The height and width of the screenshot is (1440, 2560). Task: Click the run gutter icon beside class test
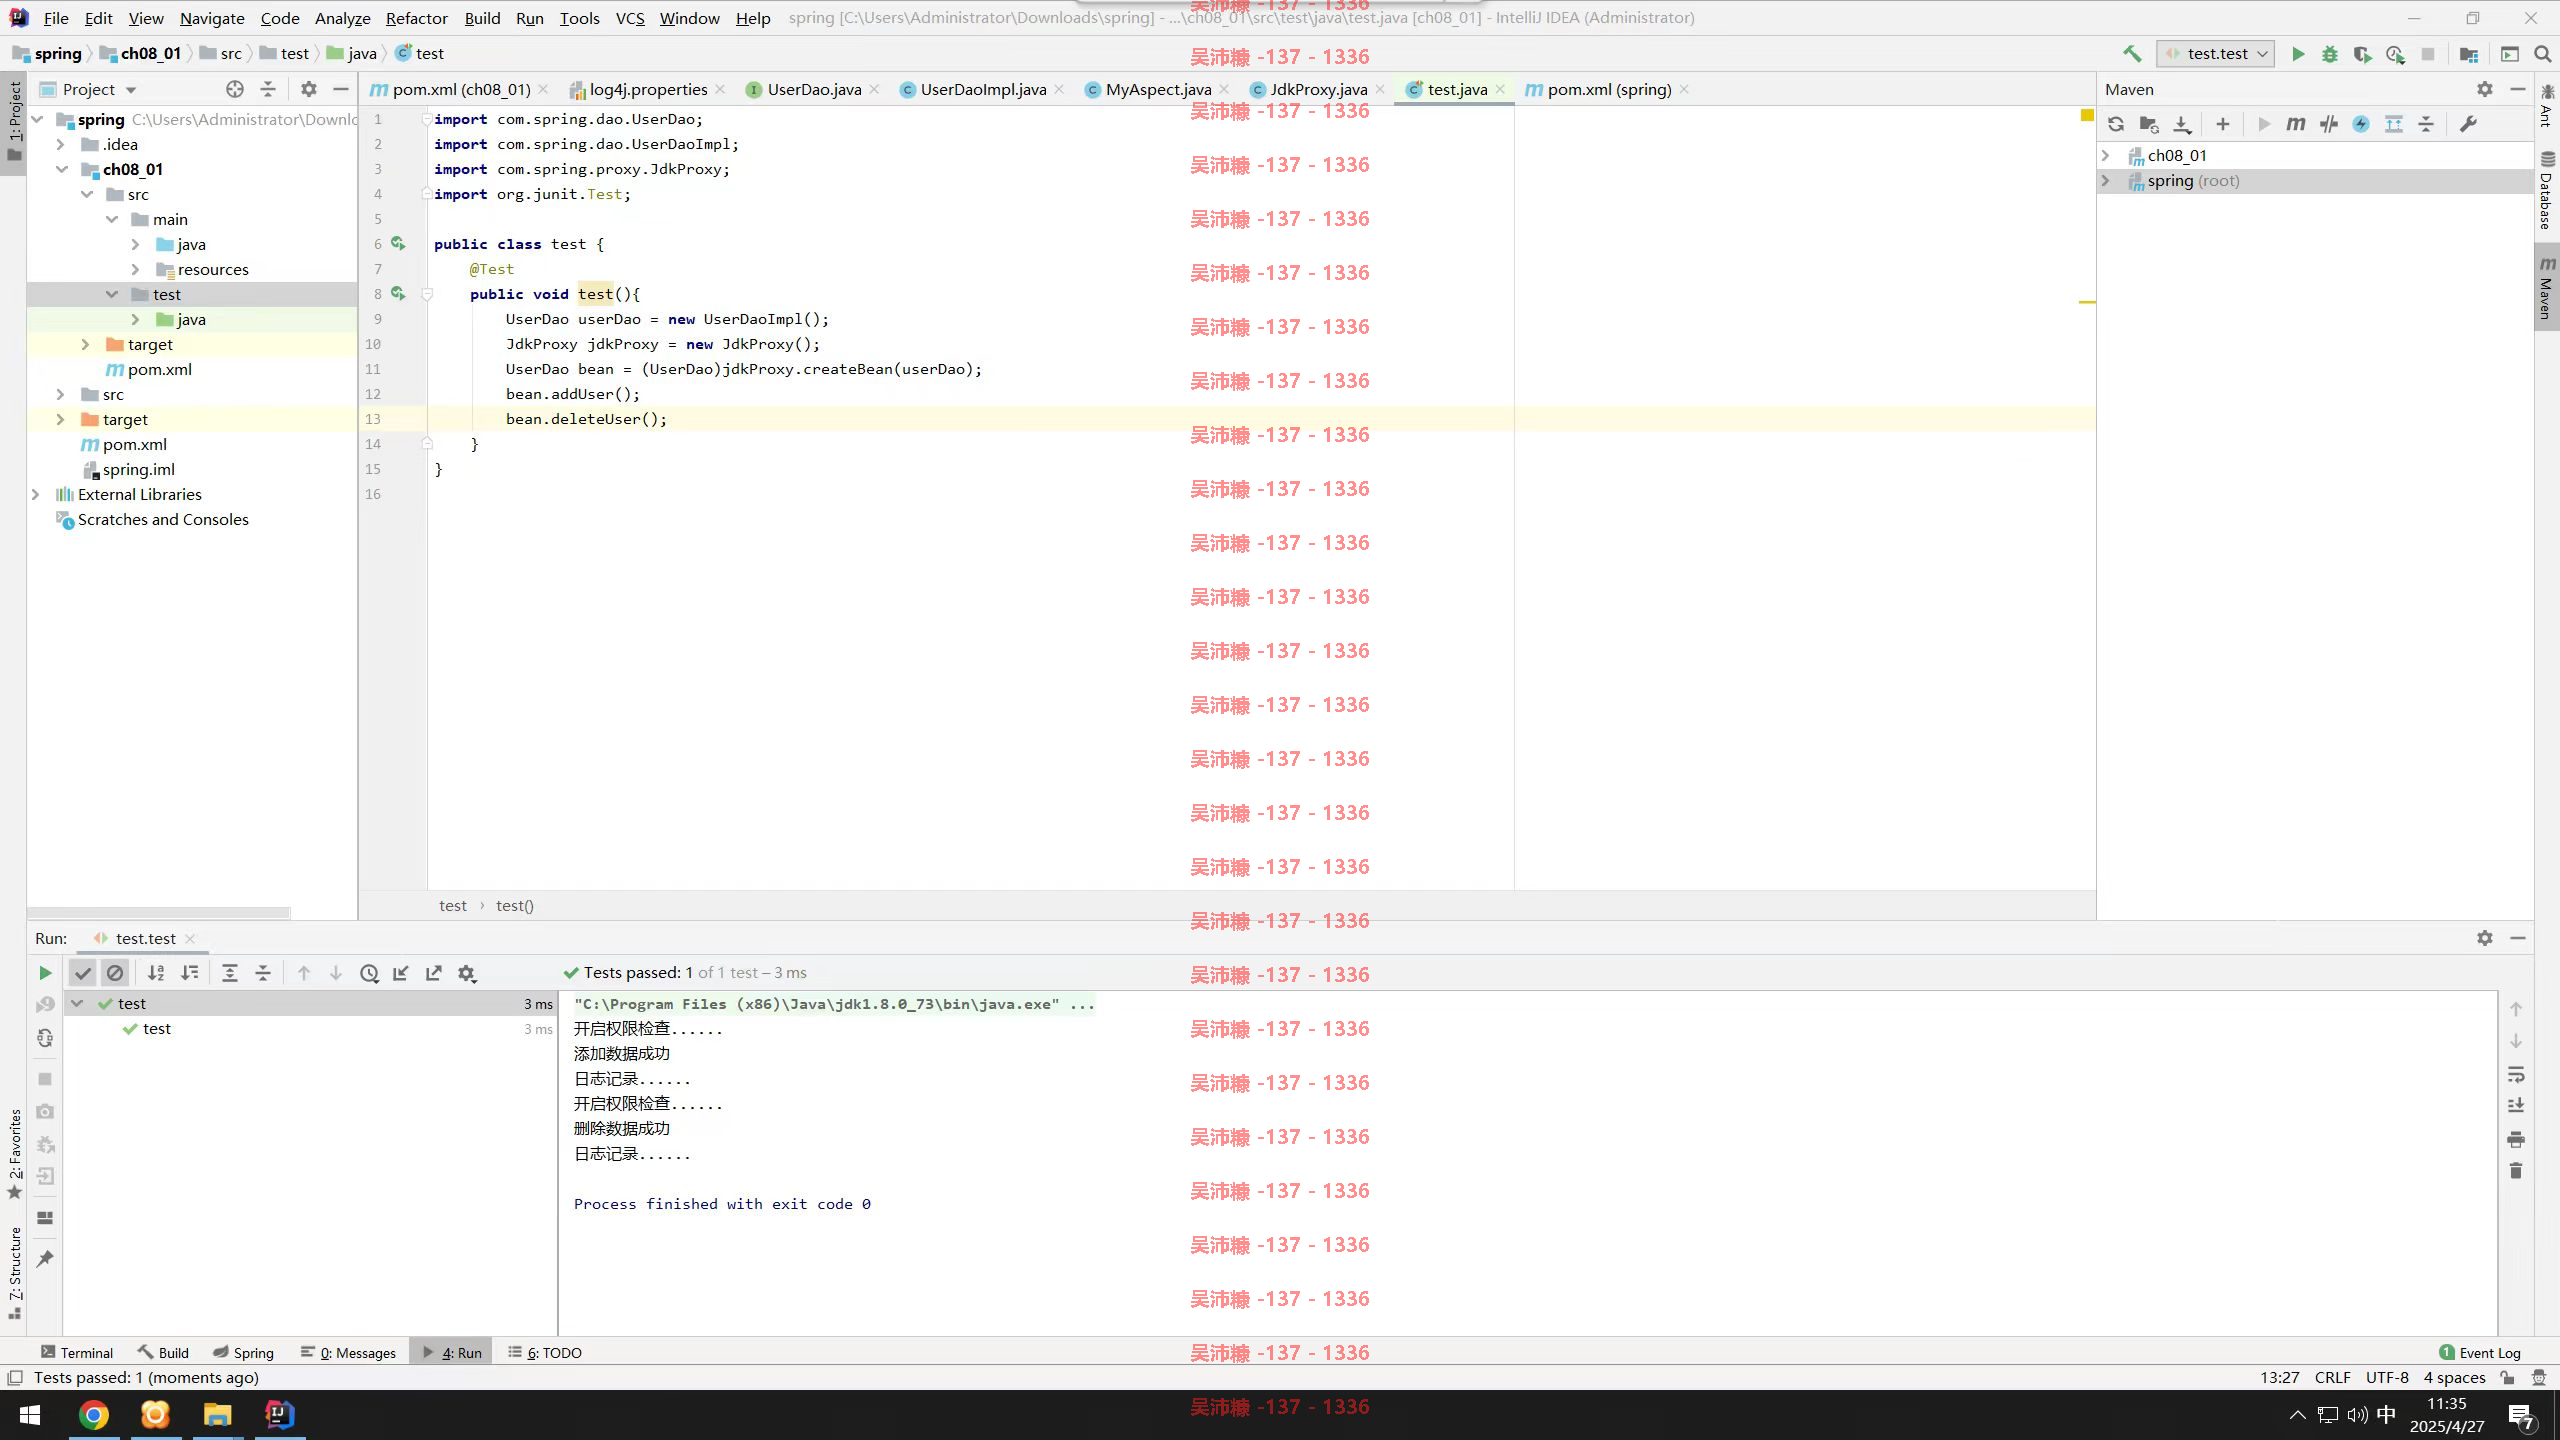pyautogui.click(x=398, y=243)
